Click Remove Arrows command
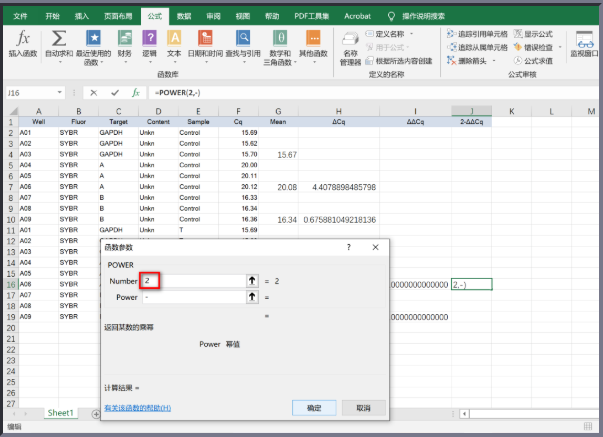The height and width of the screenshot is (437, 603). 467,61
